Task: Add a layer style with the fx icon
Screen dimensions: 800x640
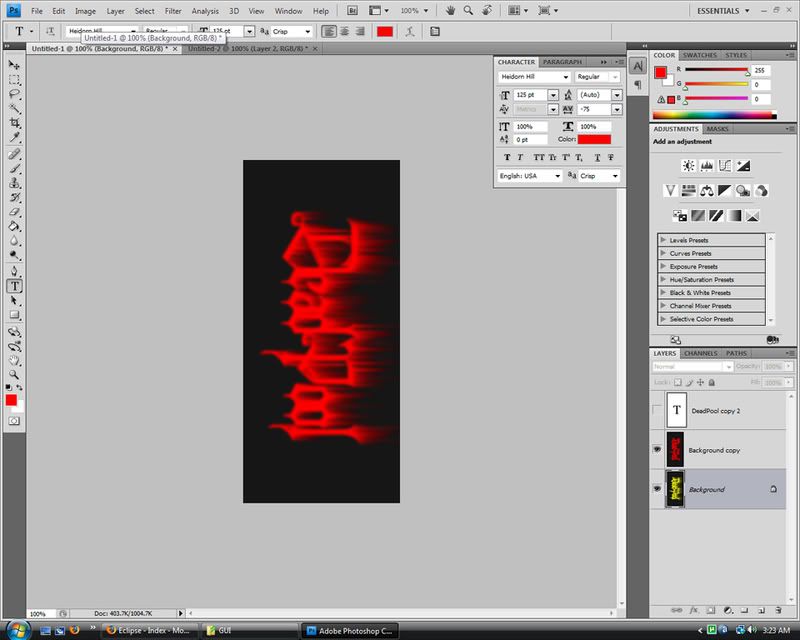Action: 694,610
